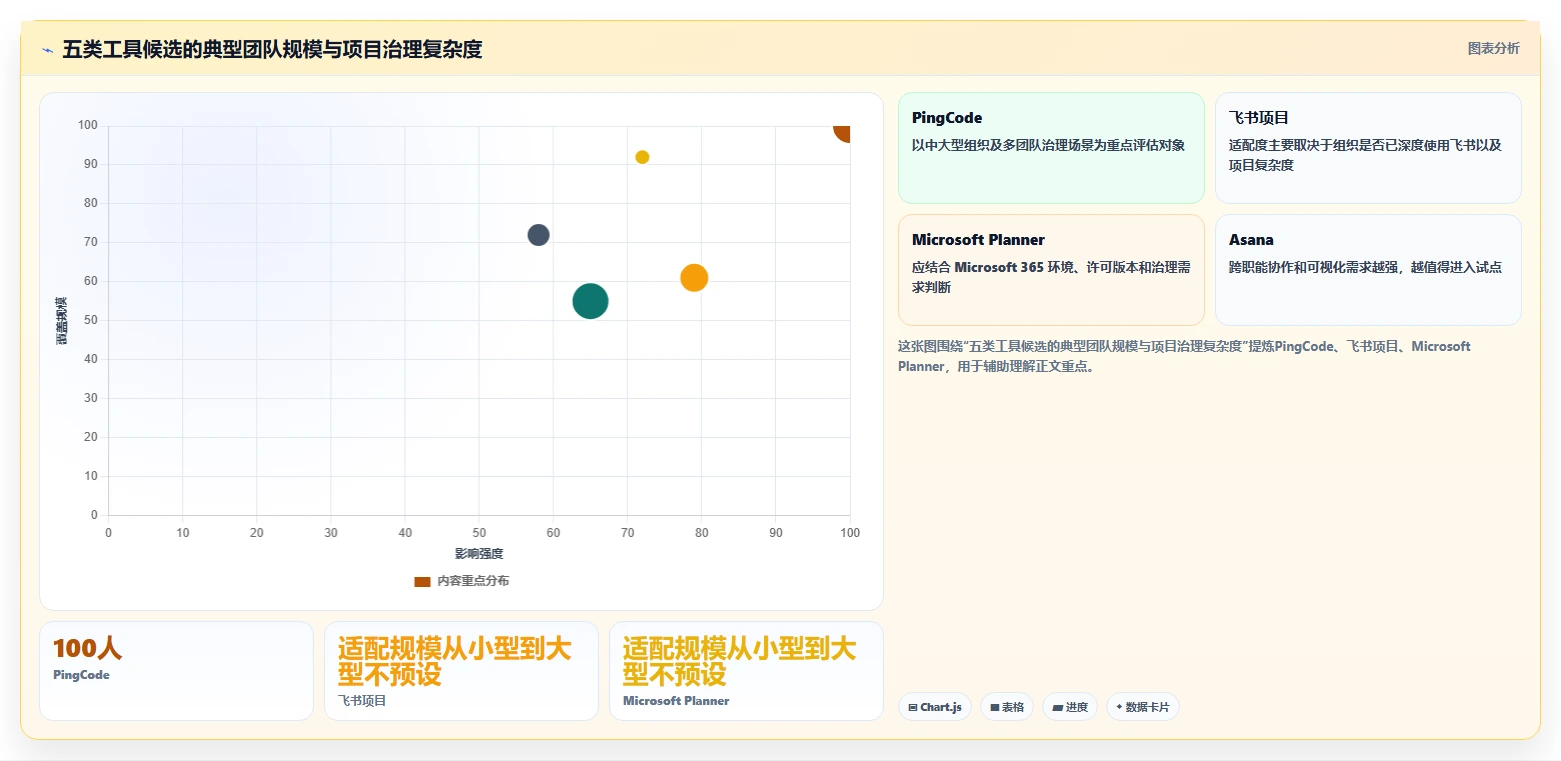Toggle the 内容重点分布 legend swatch
The height and width of the screenshot is (761, 1561).
422,581
